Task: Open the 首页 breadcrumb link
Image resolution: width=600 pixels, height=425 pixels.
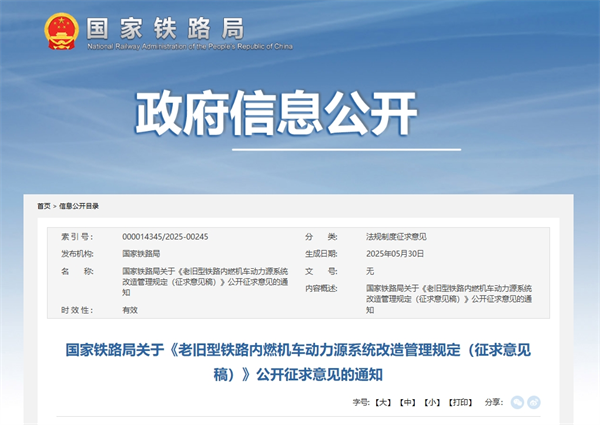Action: point(44,206)
